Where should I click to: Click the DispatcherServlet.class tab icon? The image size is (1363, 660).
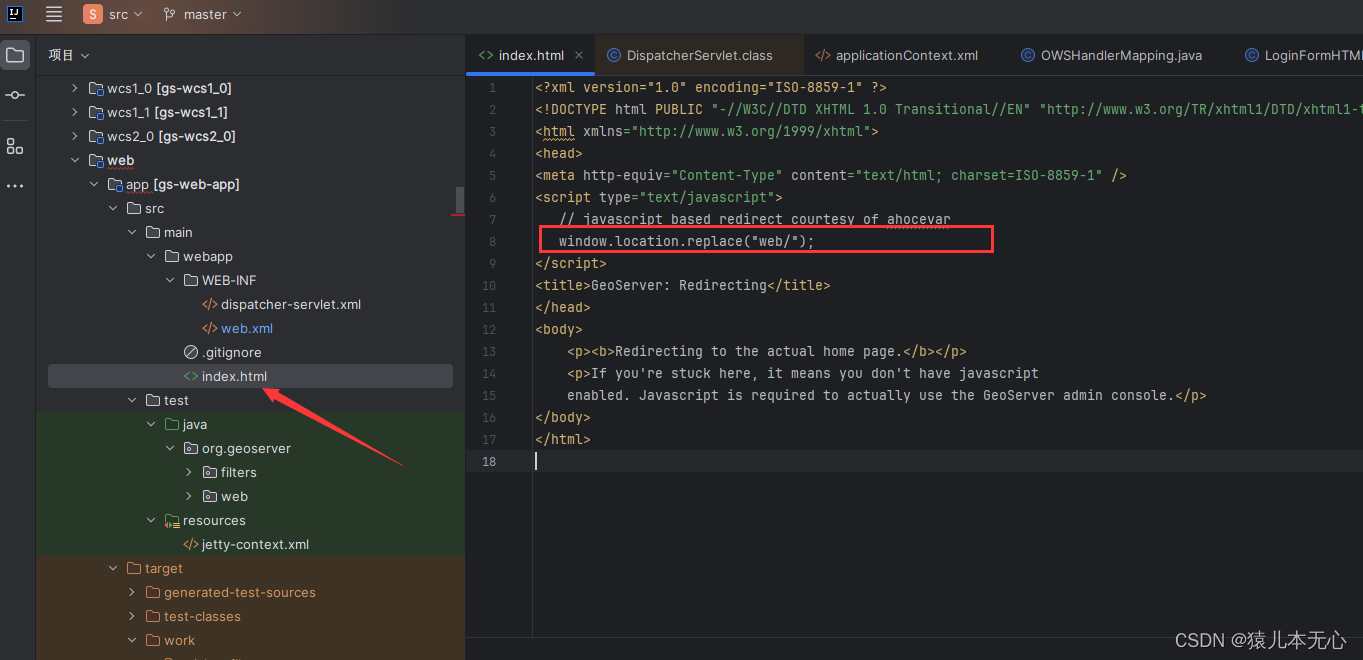[x=614, y=55]
